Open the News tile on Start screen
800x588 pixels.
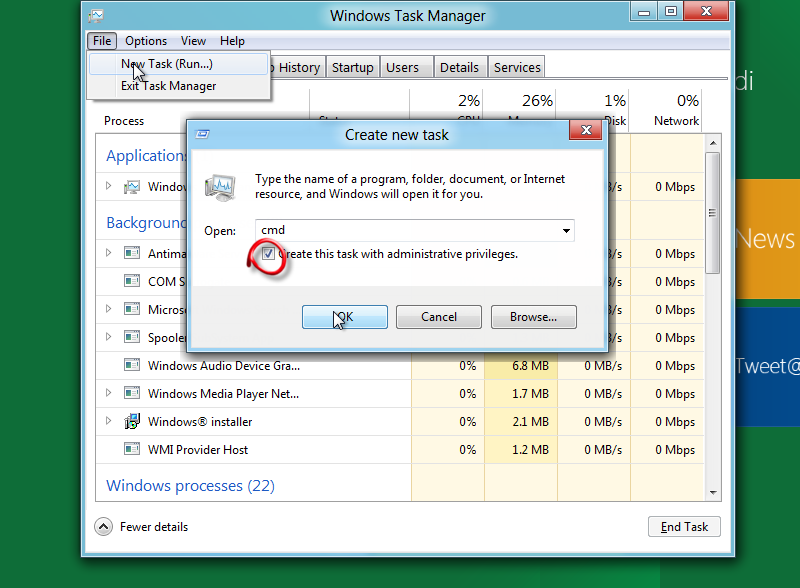point(767,239)
